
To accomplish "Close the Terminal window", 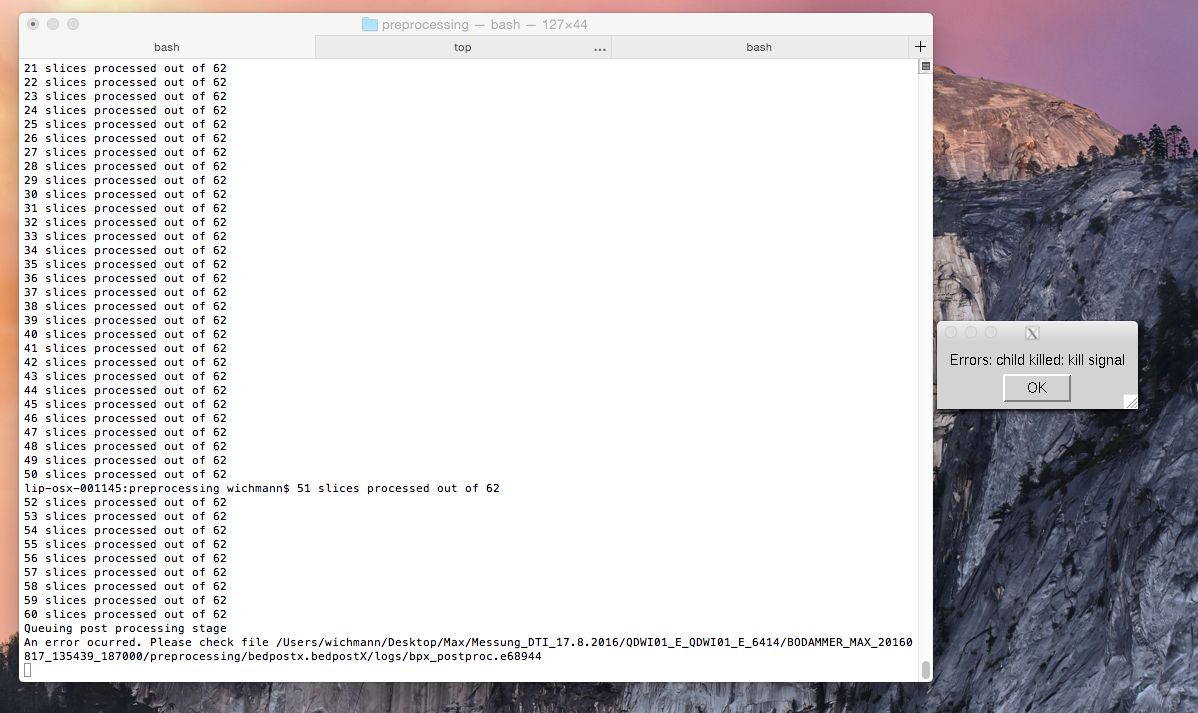I will [33, 24].
